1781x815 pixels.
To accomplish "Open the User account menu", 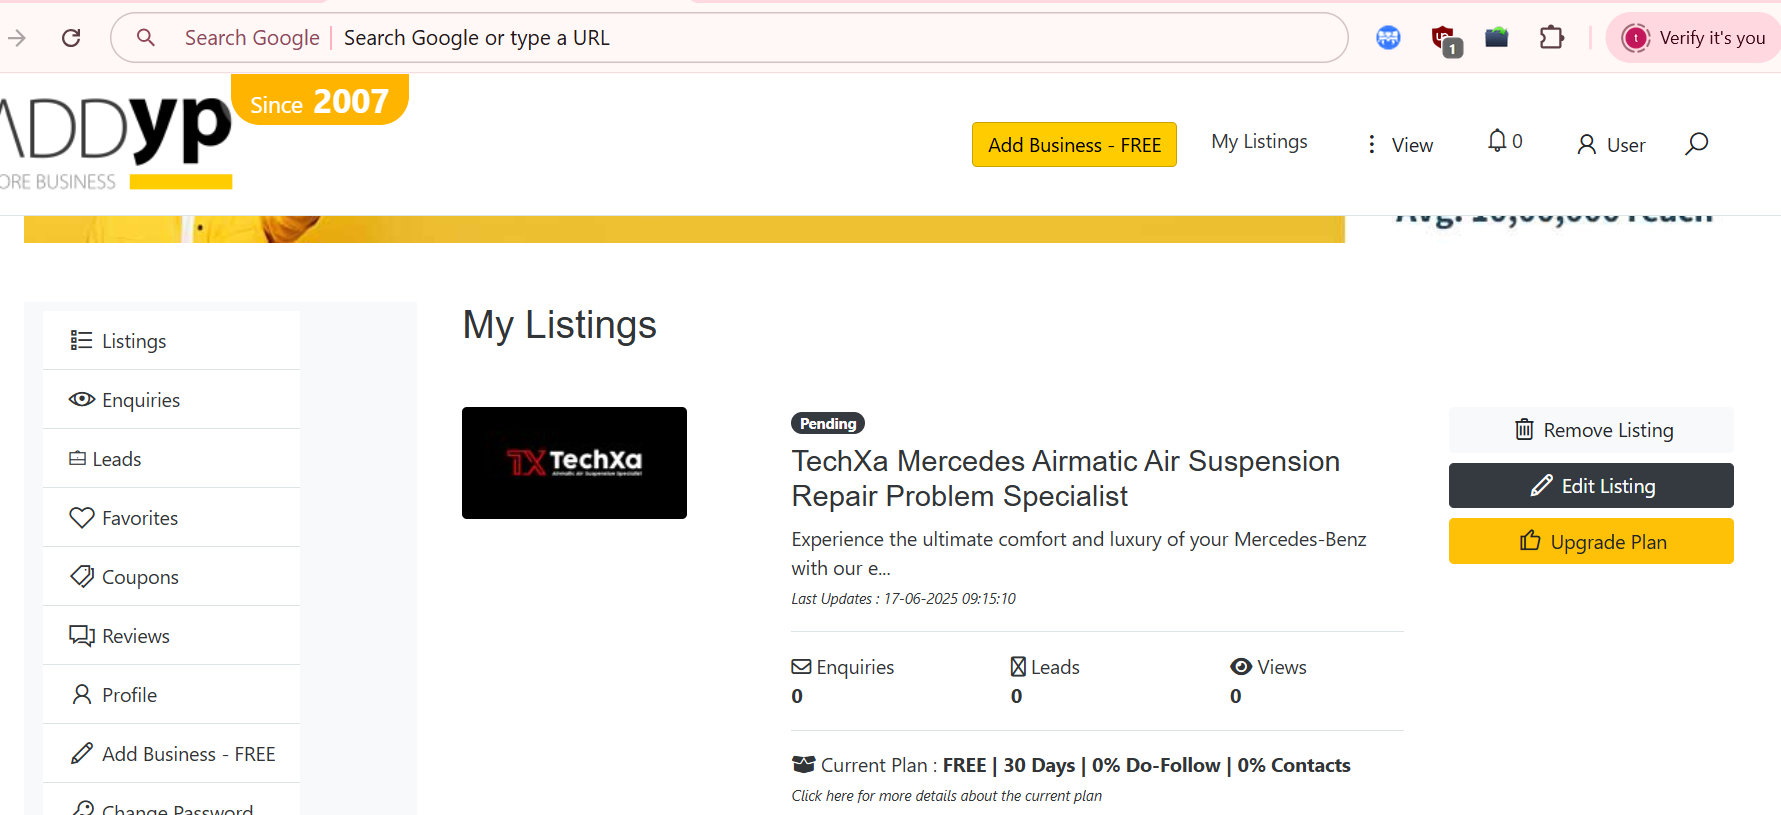I will (1611, 145).
